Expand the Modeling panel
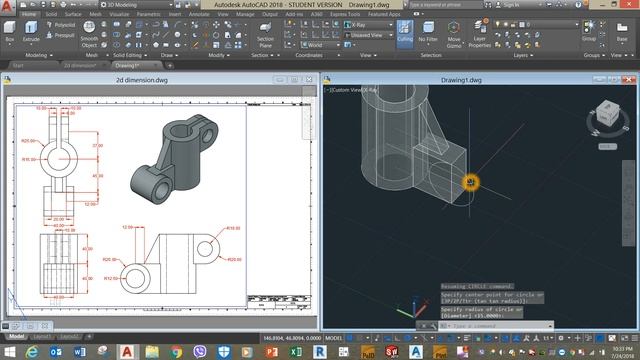The width and height of the screenshot is (640, 360). pyautogui.click(x=39, y=55)
